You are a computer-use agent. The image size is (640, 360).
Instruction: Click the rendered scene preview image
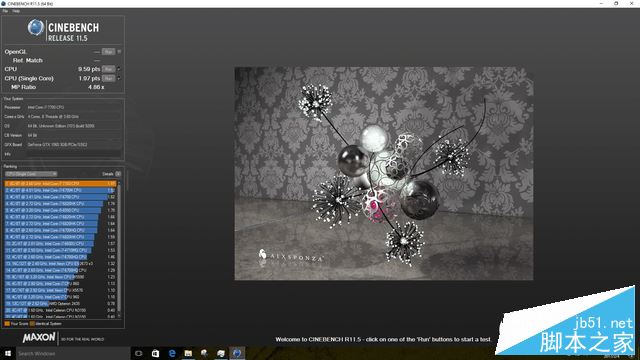point(384,173)
